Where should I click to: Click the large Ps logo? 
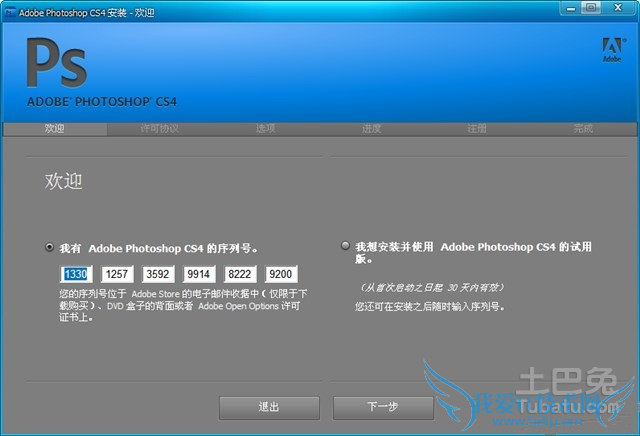tap(57, 62)
